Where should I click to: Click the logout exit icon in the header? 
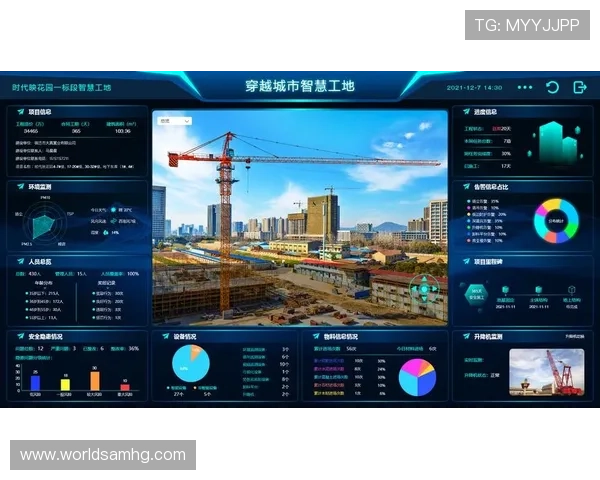click(x=580, y=87)
